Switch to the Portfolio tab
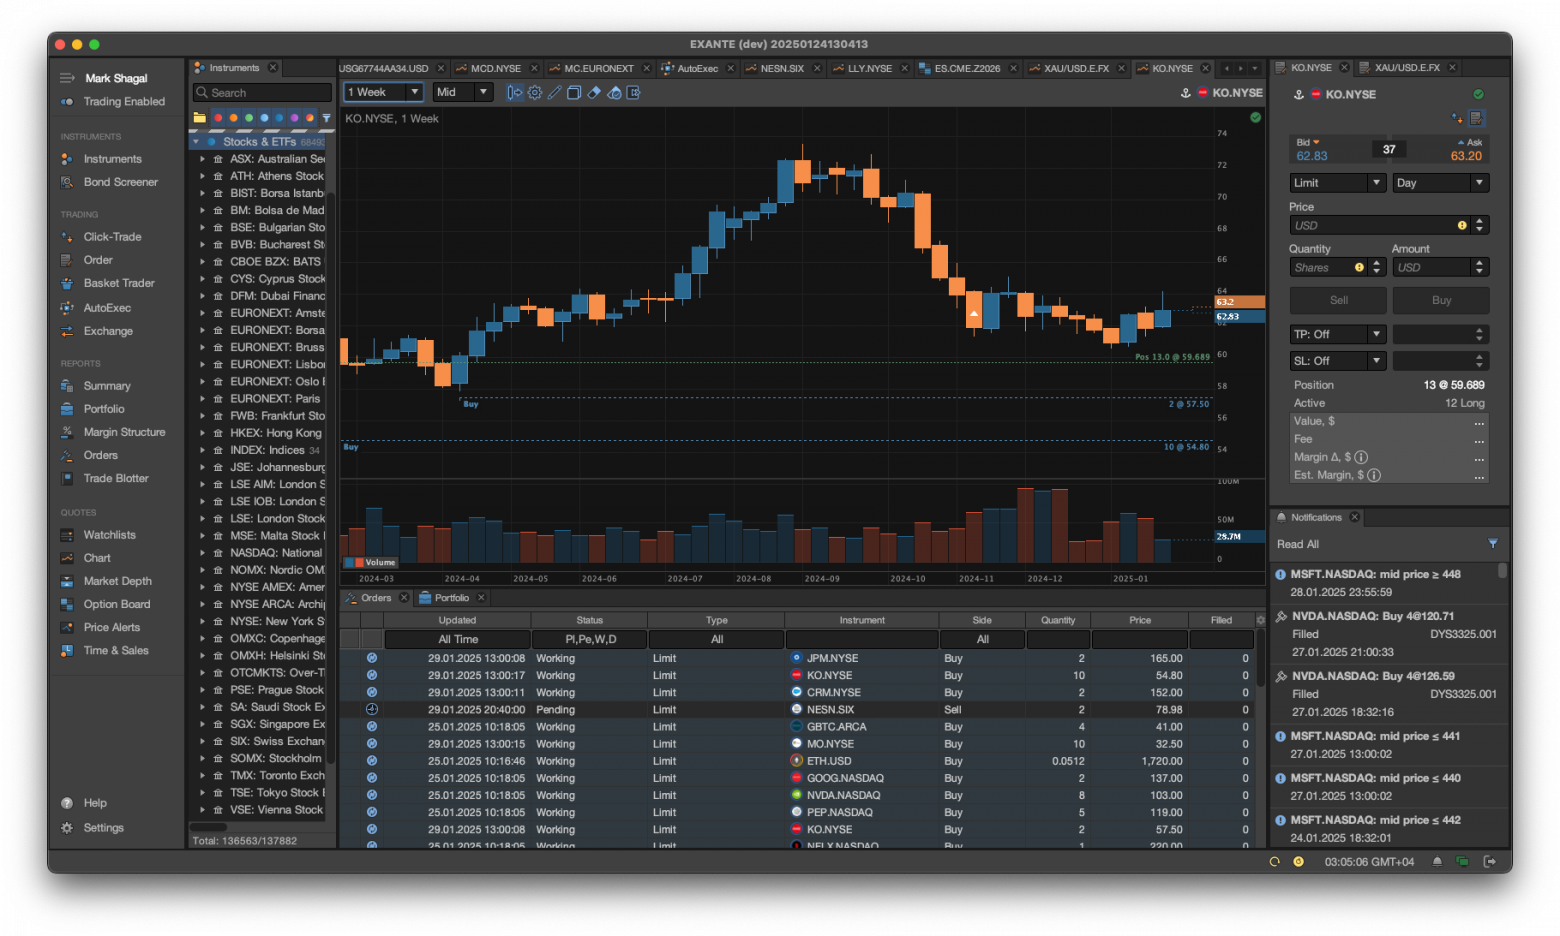The height and width of the screenshot is (936, 1560). (x=451, y=598)
